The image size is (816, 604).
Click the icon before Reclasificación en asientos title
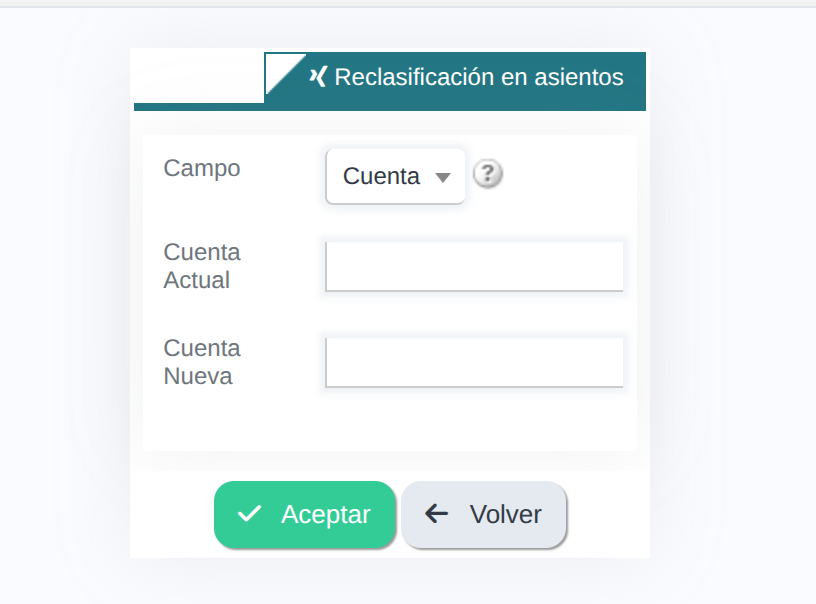(x=318, y=76)
